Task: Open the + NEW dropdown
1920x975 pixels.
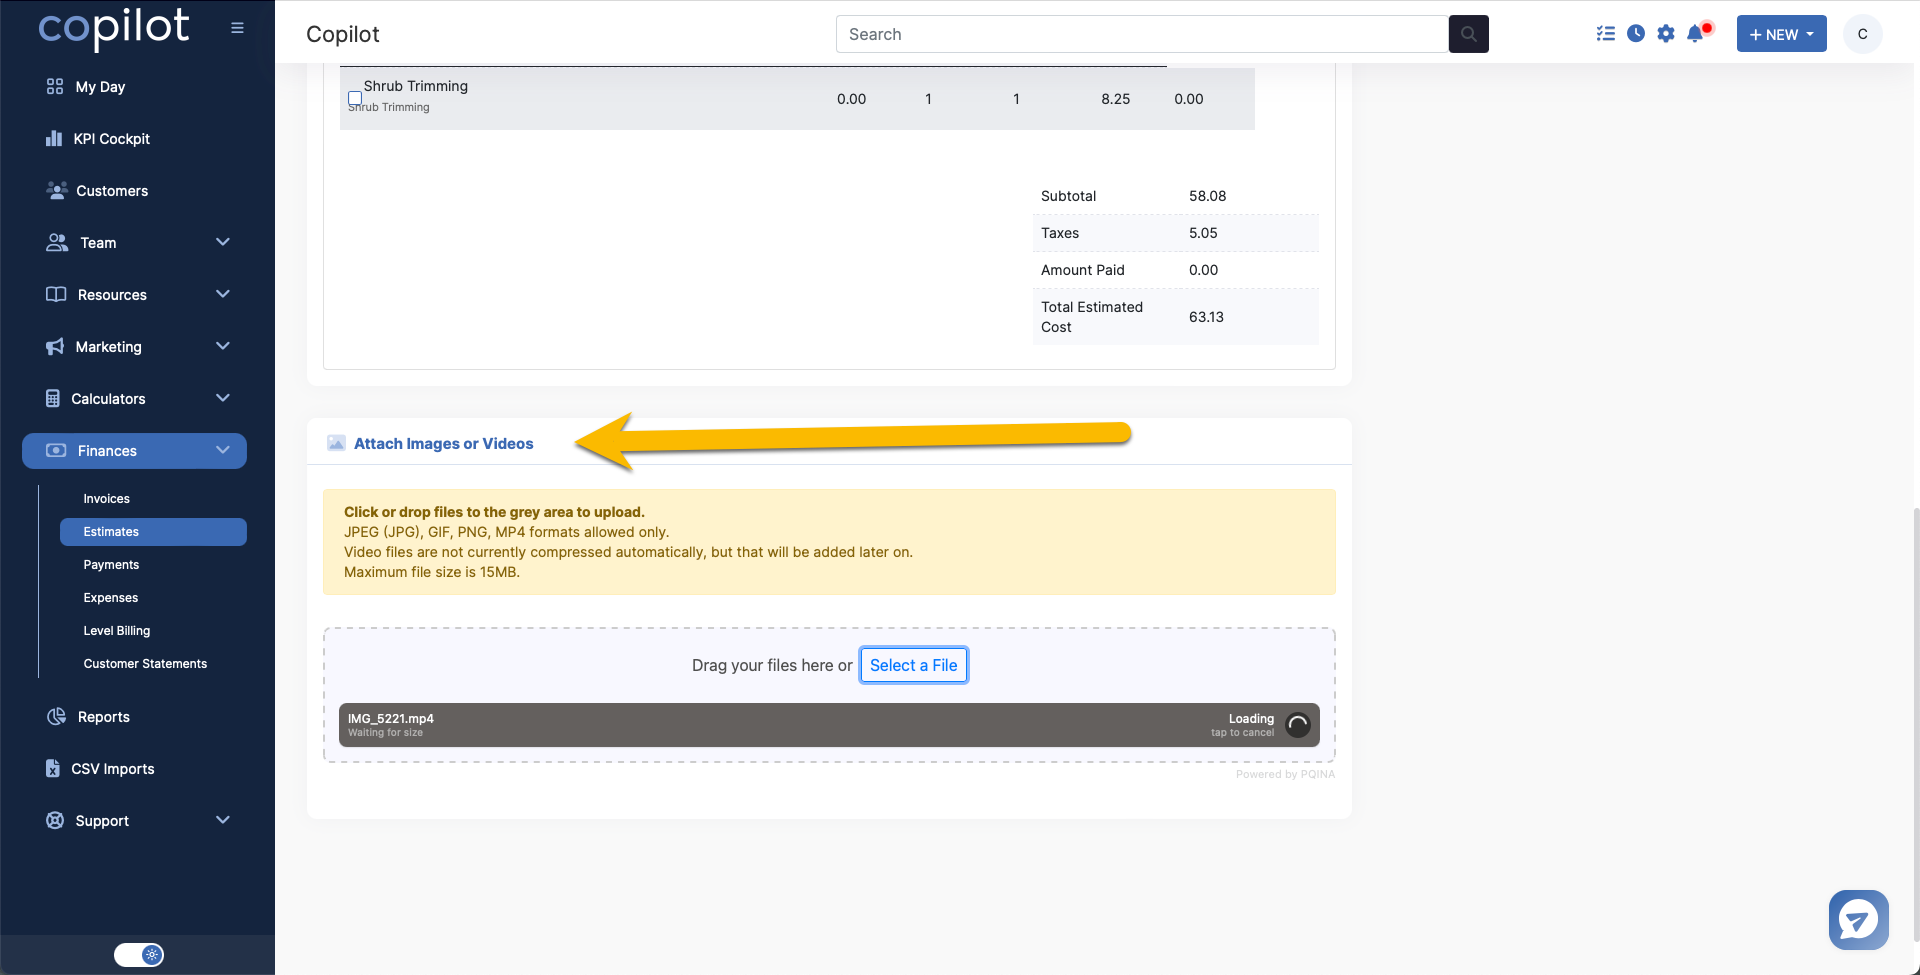Action: click(1781, 34)
